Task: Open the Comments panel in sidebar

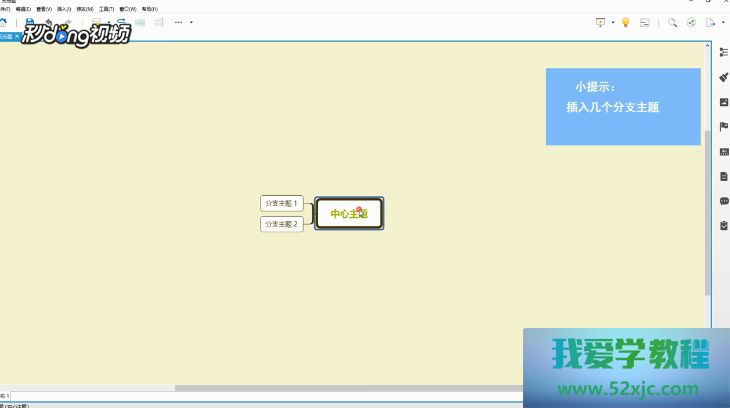Action: [724, 201]
